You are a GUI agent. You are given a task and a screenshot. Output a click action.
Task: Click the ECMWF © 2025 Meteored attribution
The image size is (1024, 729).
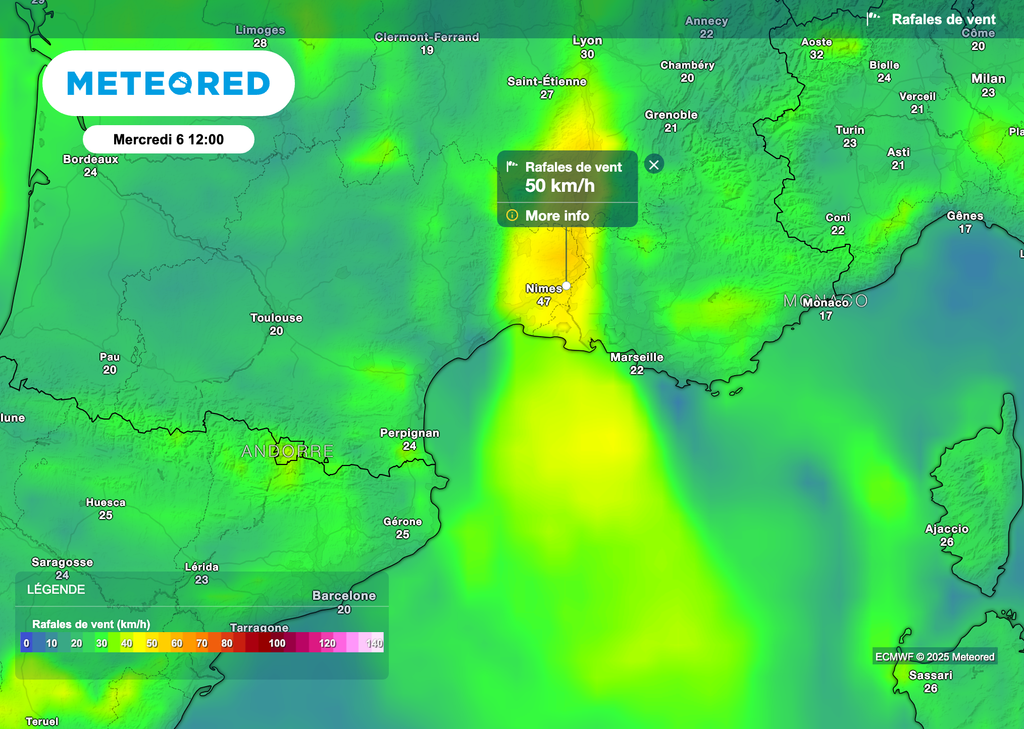coord(935,657)
